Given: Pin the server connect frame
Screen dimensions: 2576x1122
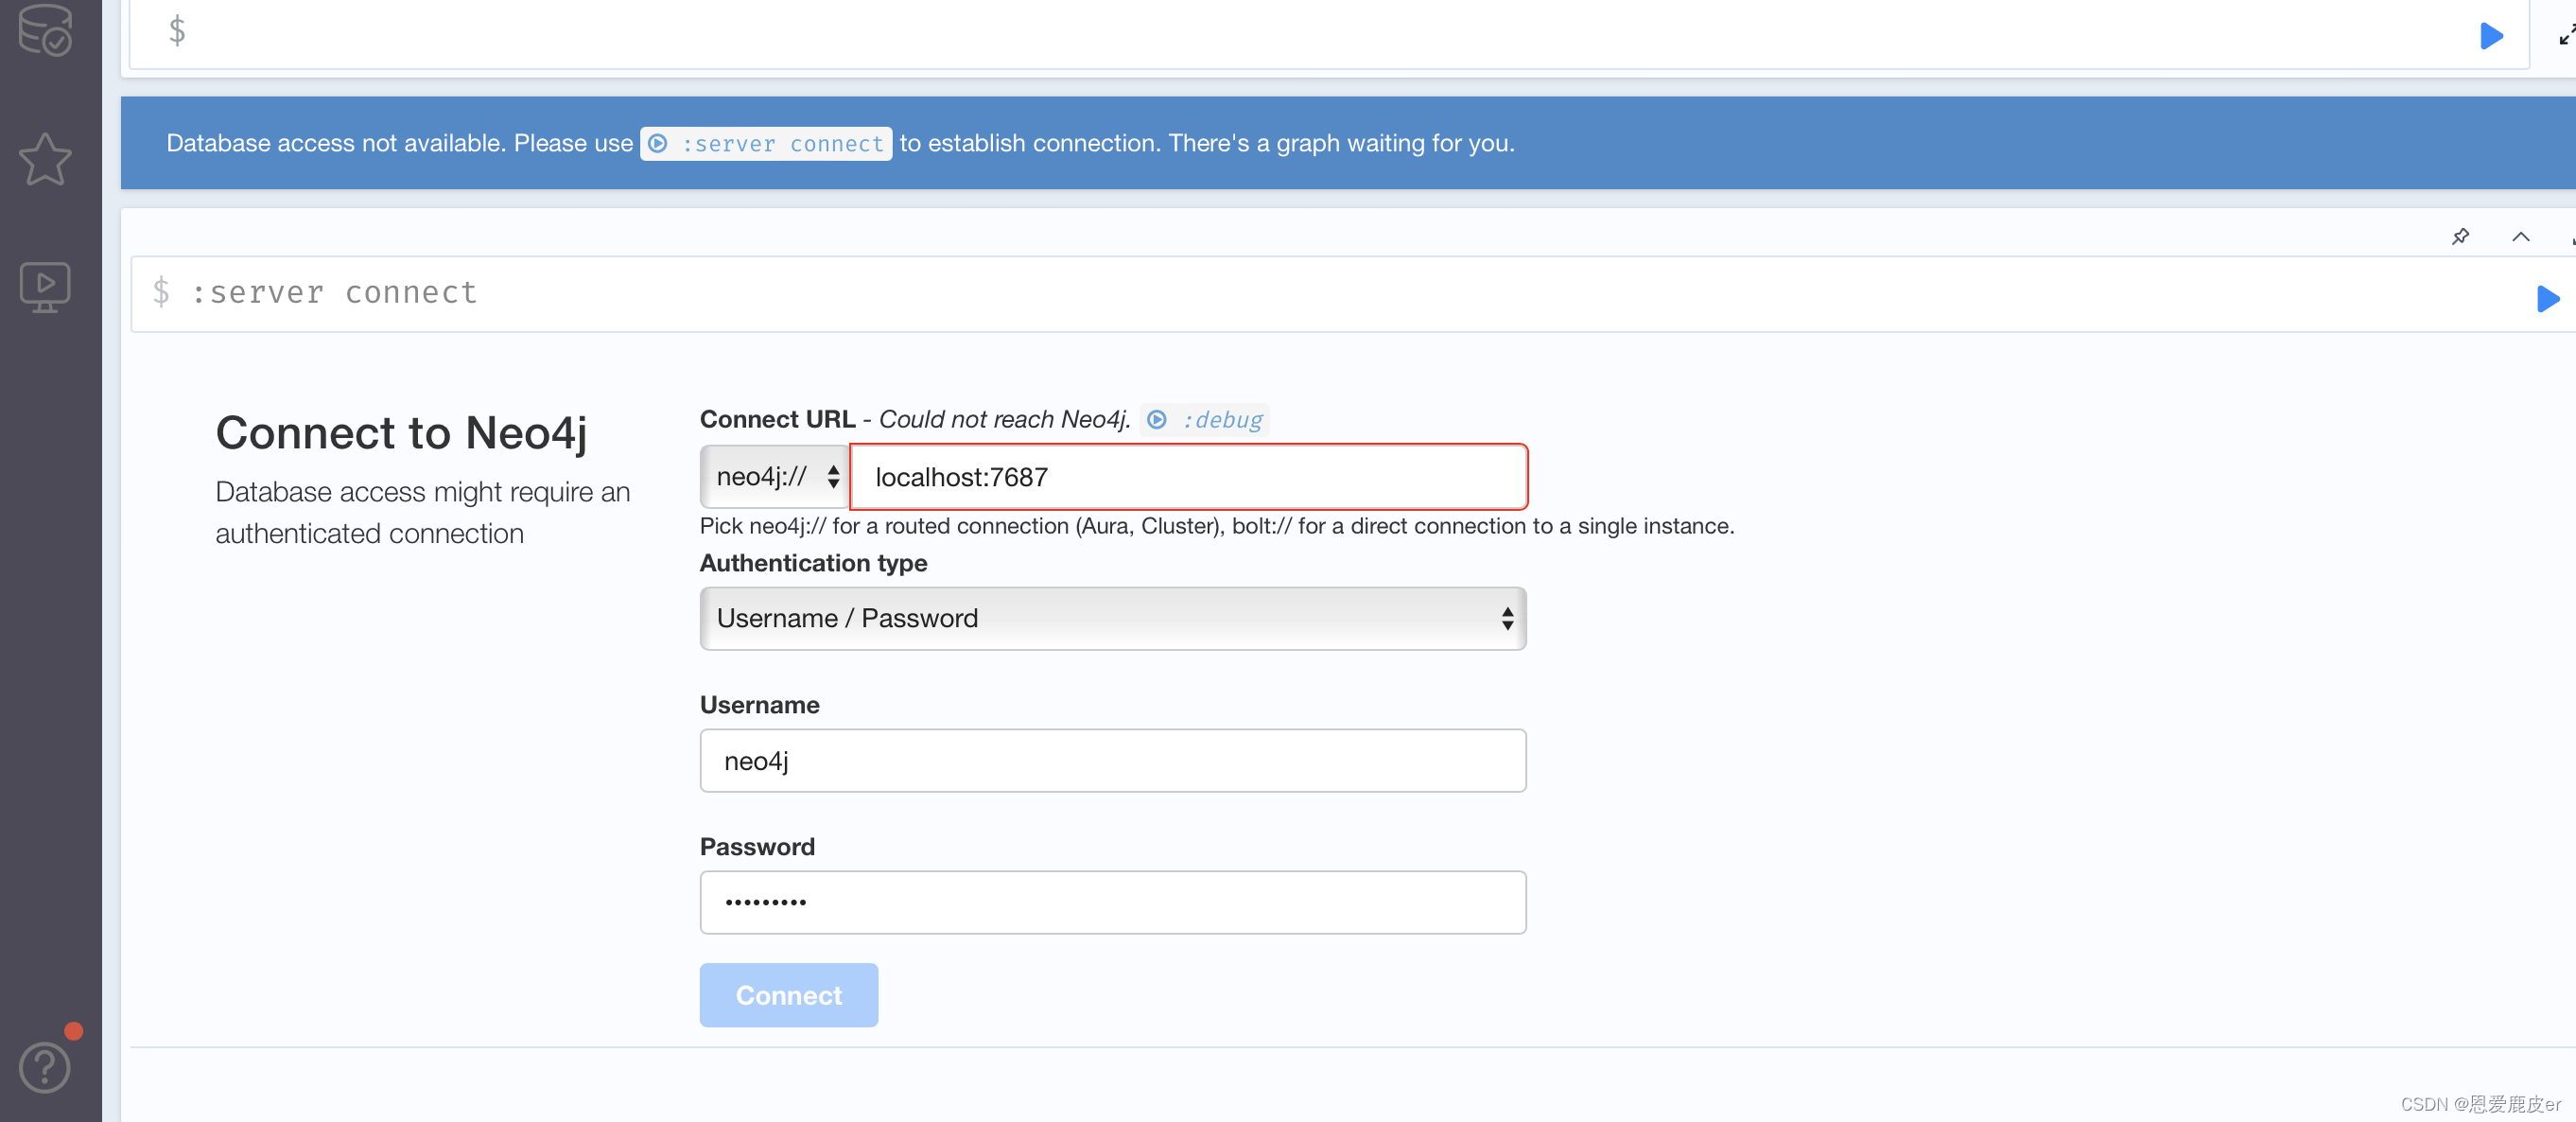Looking at the screenshot, I should [x=2460, y=237].
